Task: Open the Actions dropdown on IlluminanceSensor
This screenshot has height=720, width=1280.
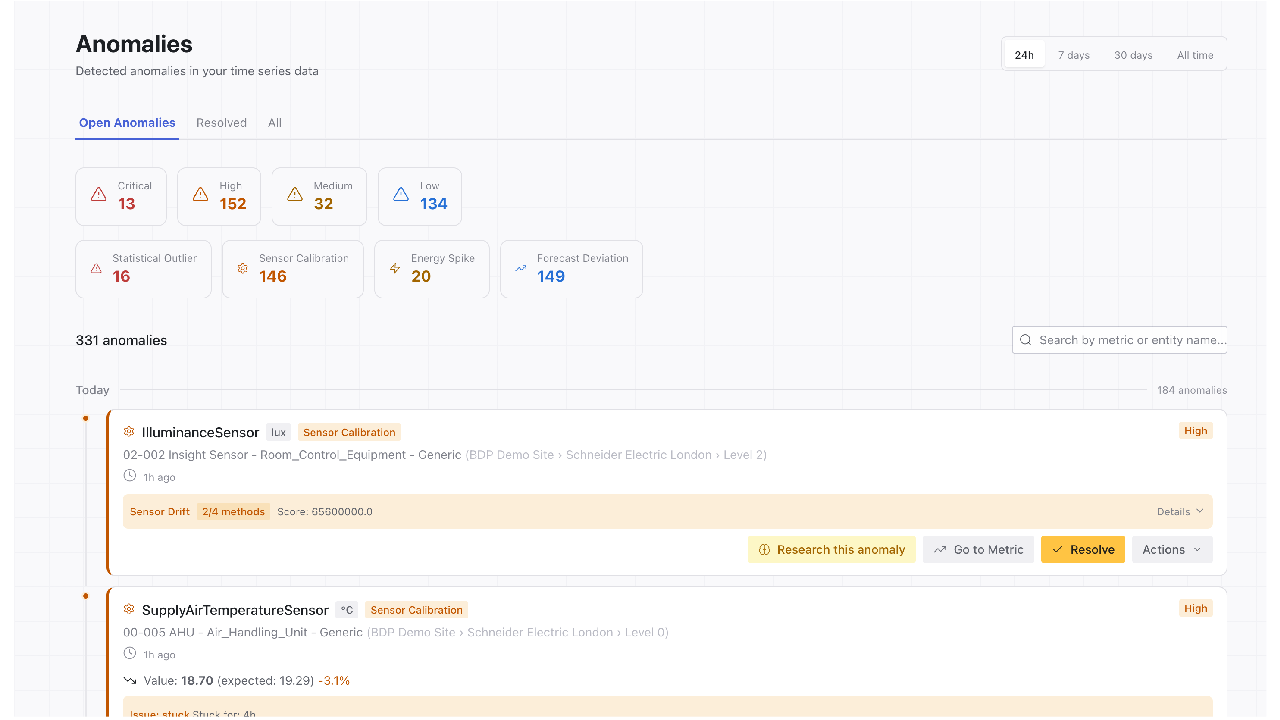Action: pos(1172,549)
